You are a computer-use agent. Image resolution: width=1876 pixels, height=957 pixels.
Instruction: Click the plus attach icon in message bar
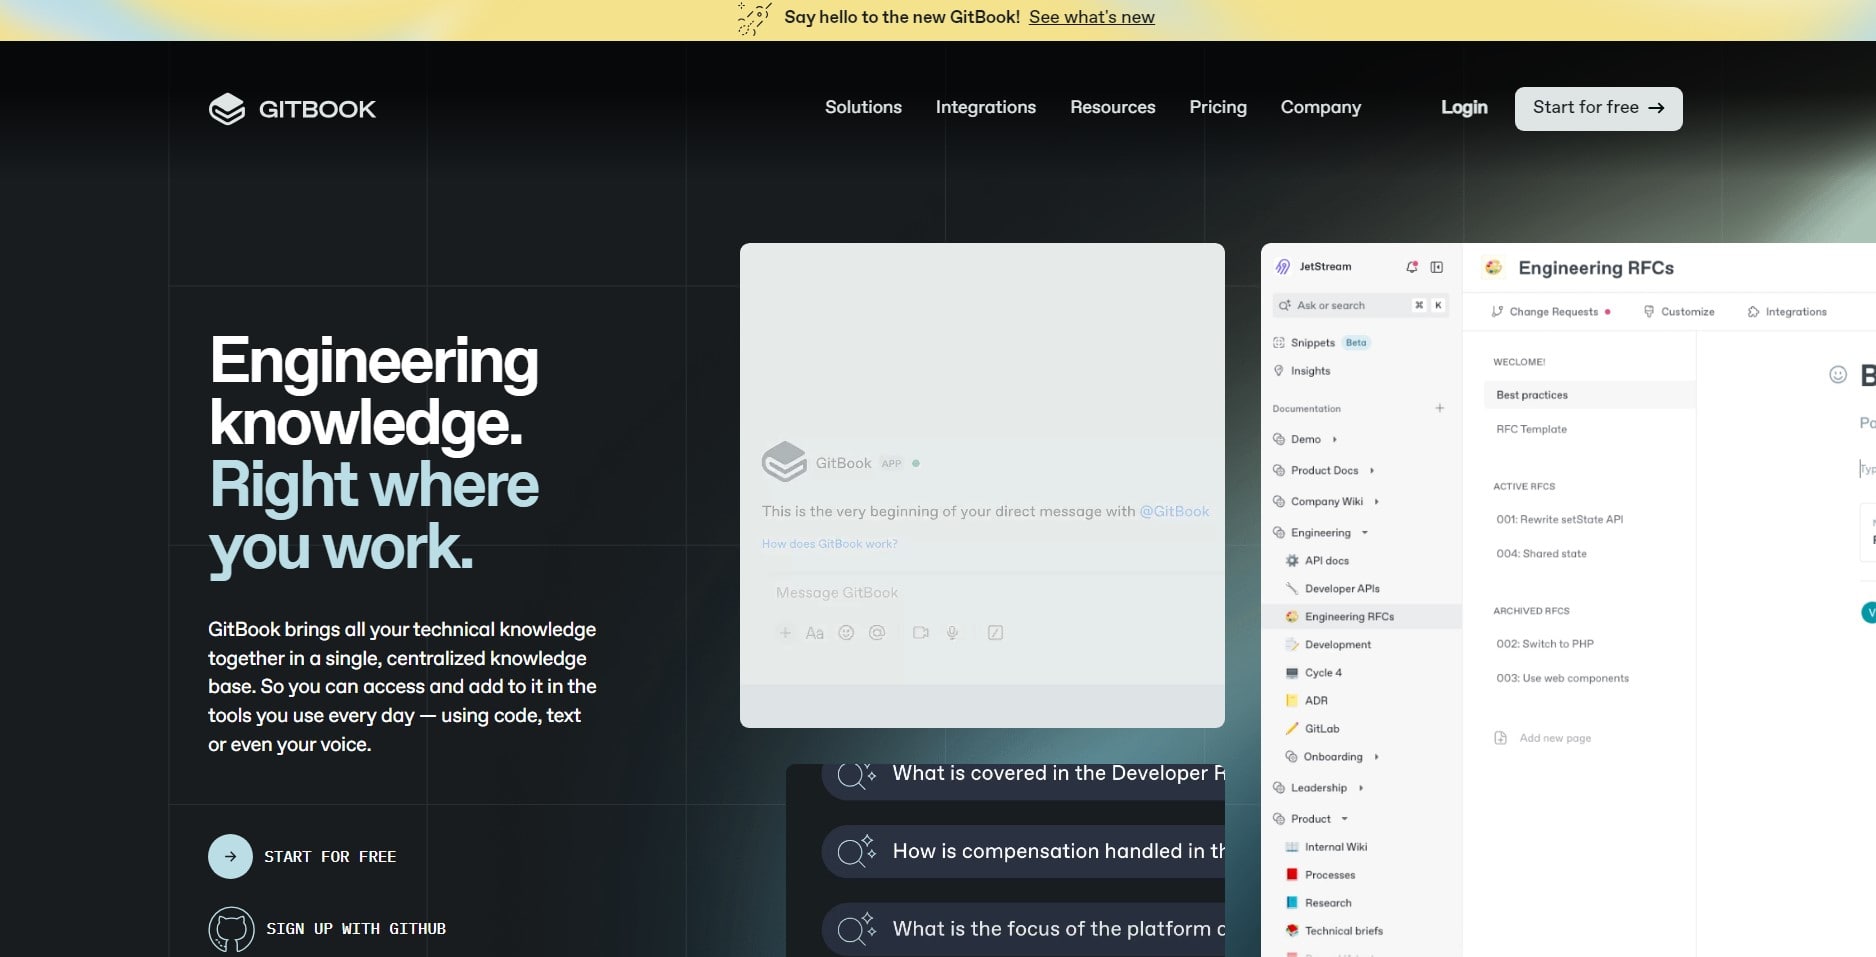point(785,633)
